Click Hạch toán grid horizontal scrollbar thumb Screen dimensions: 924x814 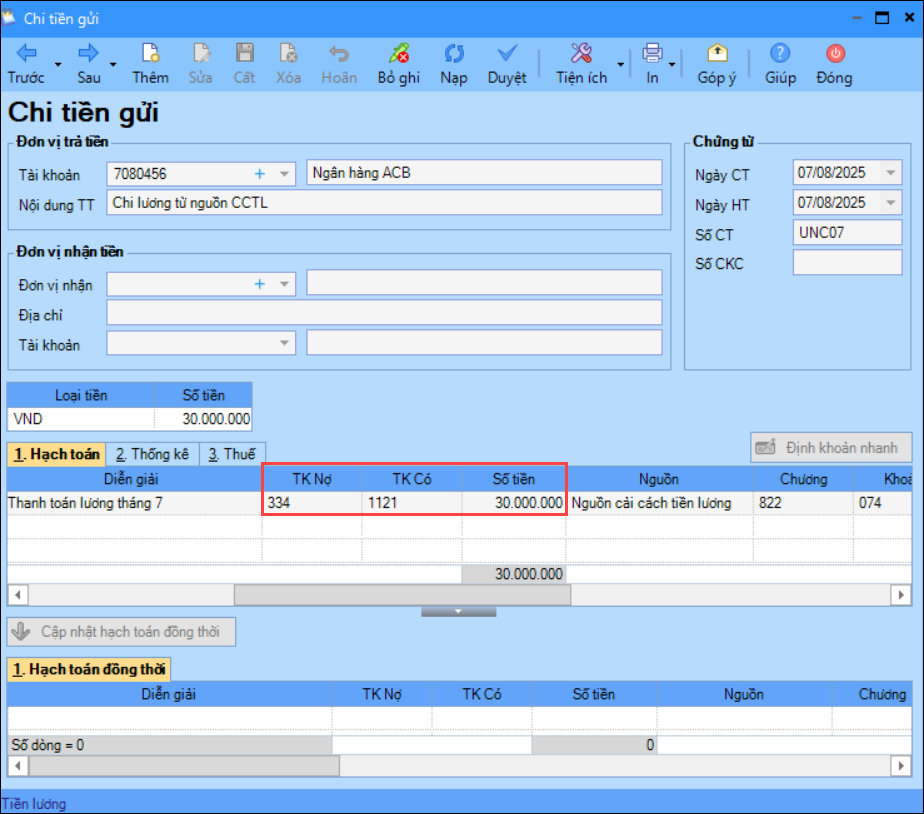pos(402,595)
